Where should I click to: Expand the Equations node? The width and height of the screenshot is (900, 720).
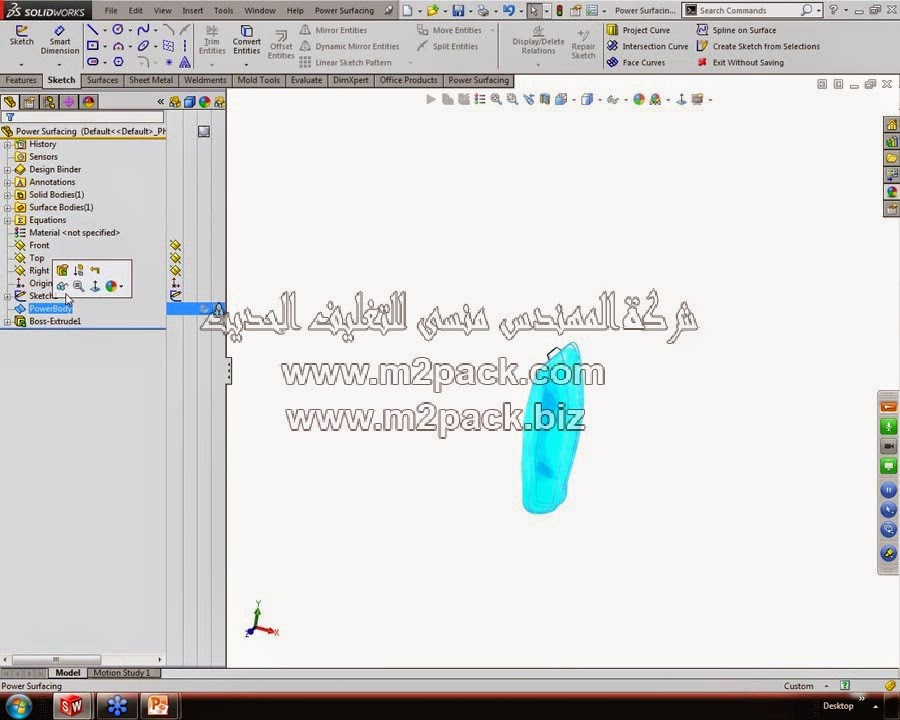(x=7, y=220)
